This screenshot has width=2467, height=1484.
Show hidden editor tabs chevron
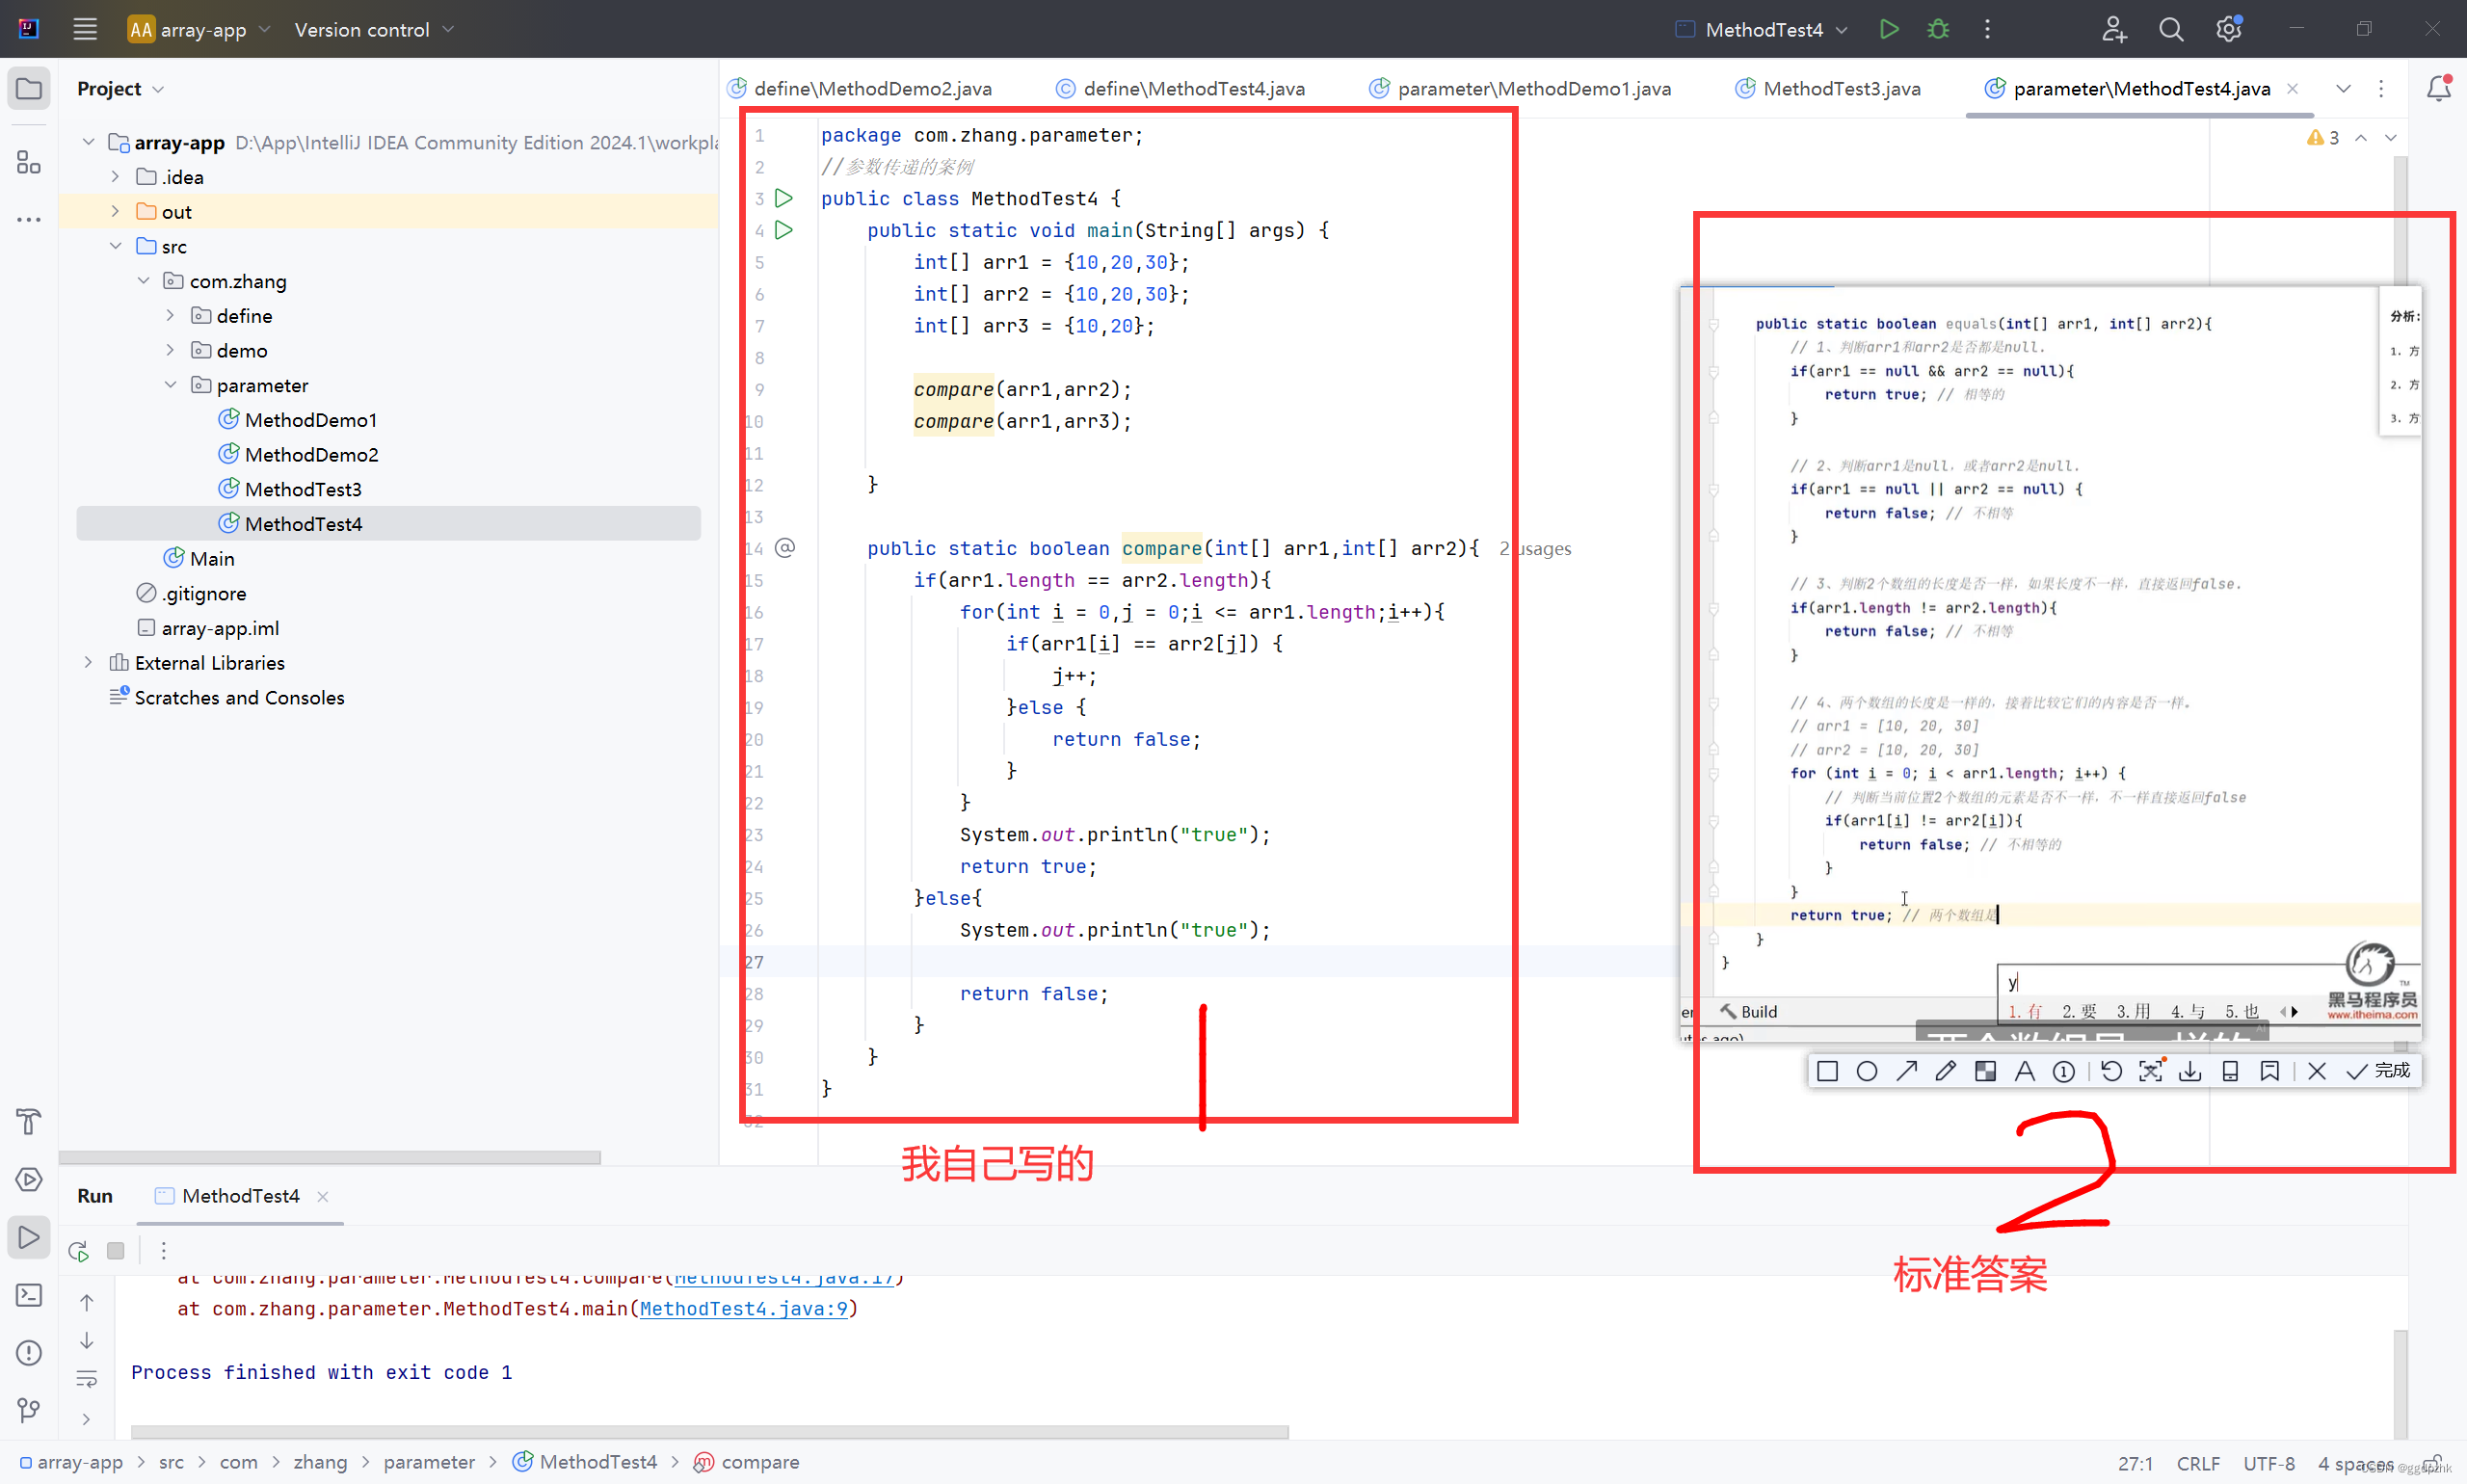(x=2342, y=89)
